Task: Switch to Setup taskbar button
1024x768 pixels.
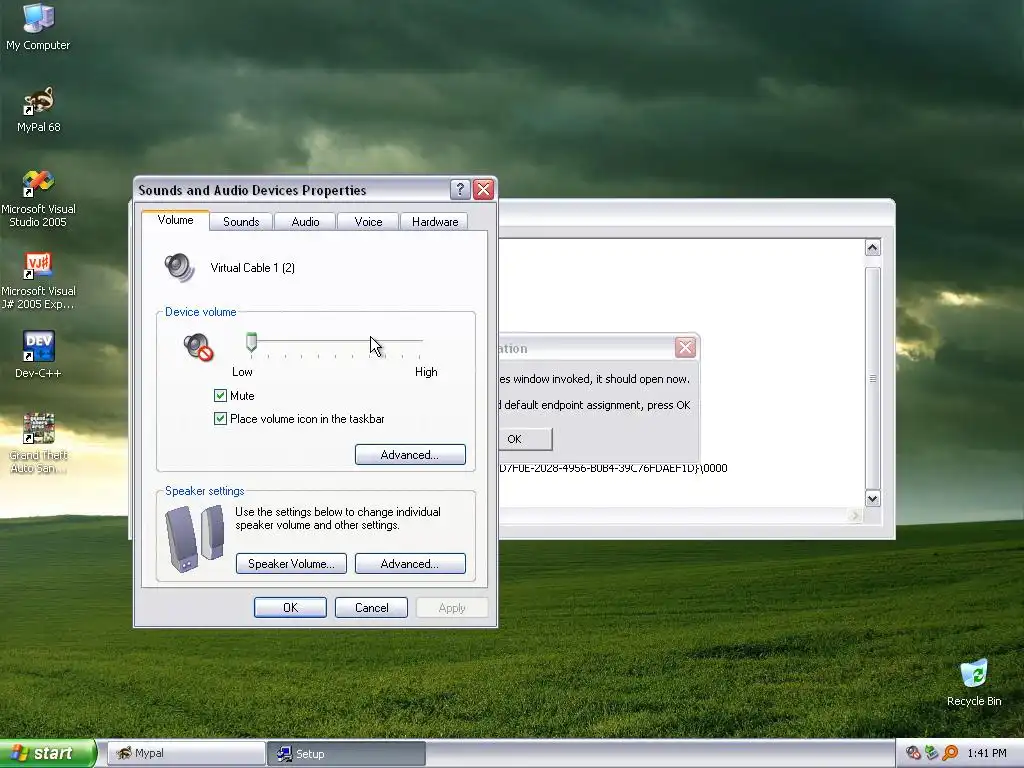Action: click(347, 754)
